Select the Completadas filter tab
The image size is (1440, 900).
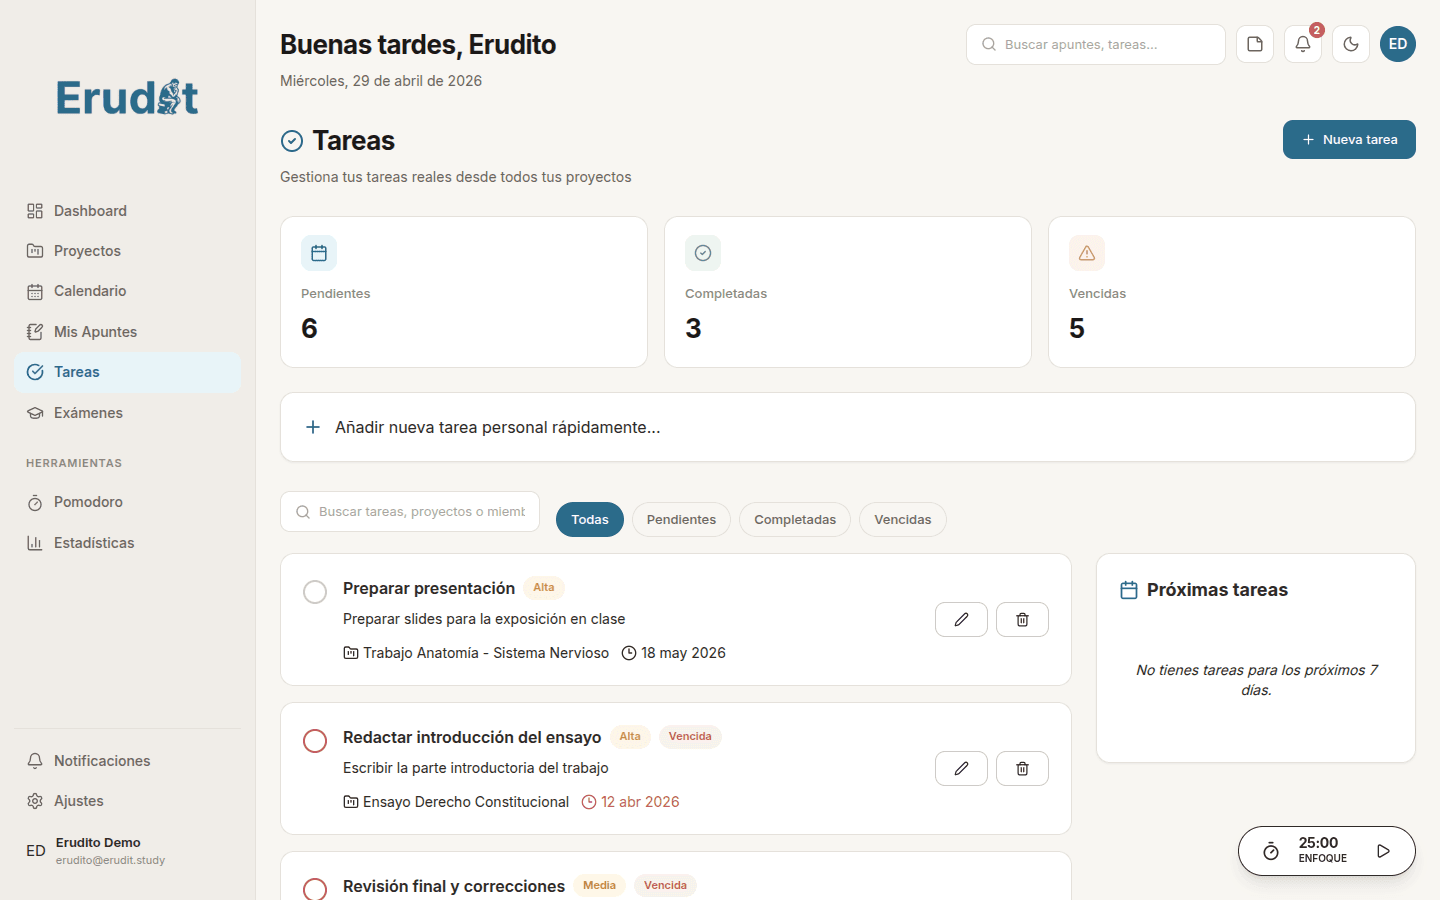pyautogui.click(x=795, y=519)
